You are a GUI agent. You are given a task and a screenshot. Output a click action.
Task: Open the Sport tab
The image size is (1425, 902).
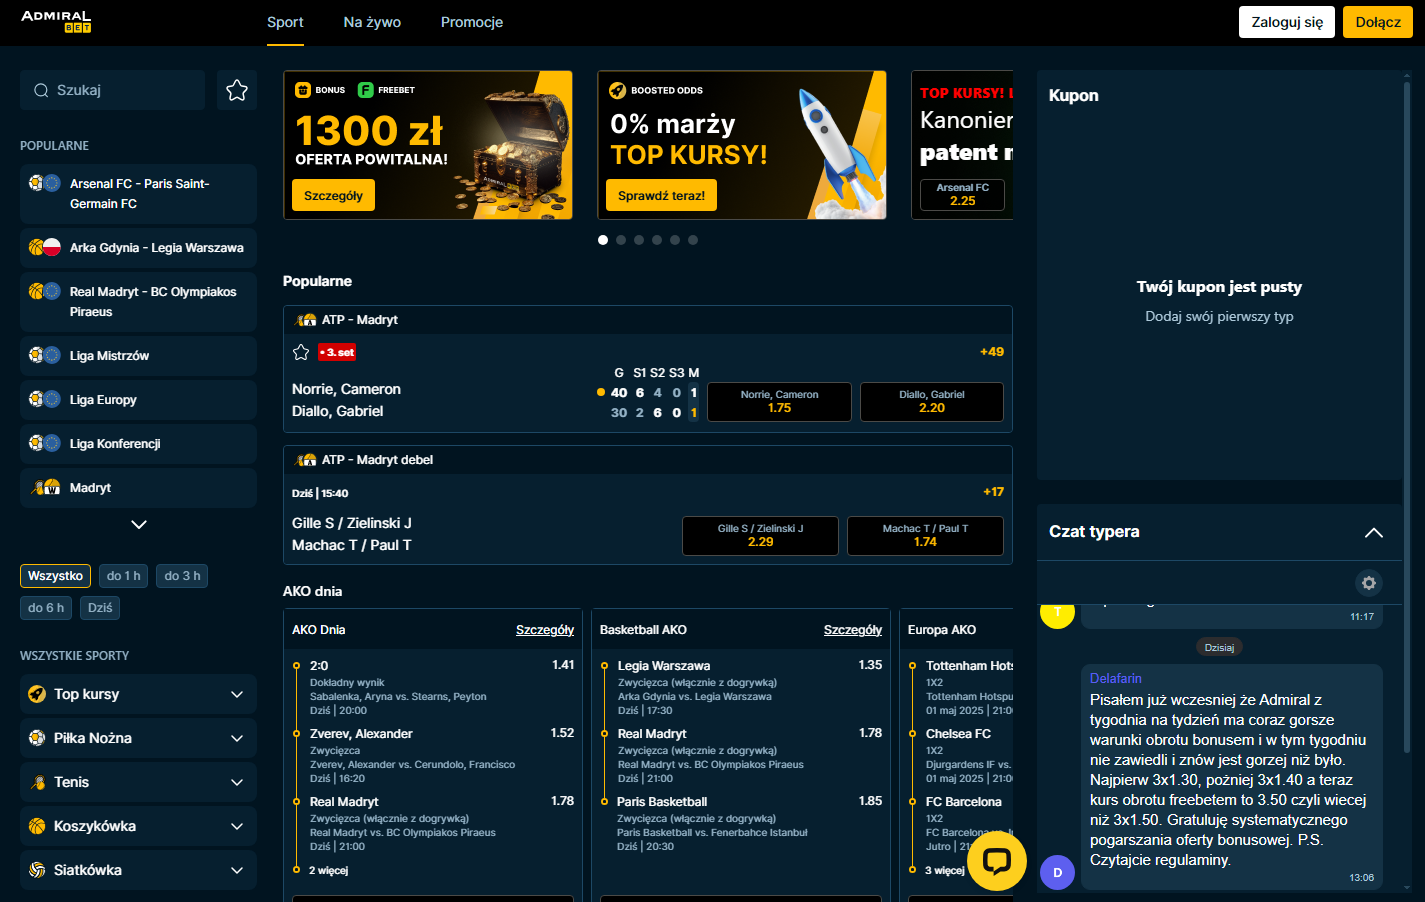pos(285,22)
